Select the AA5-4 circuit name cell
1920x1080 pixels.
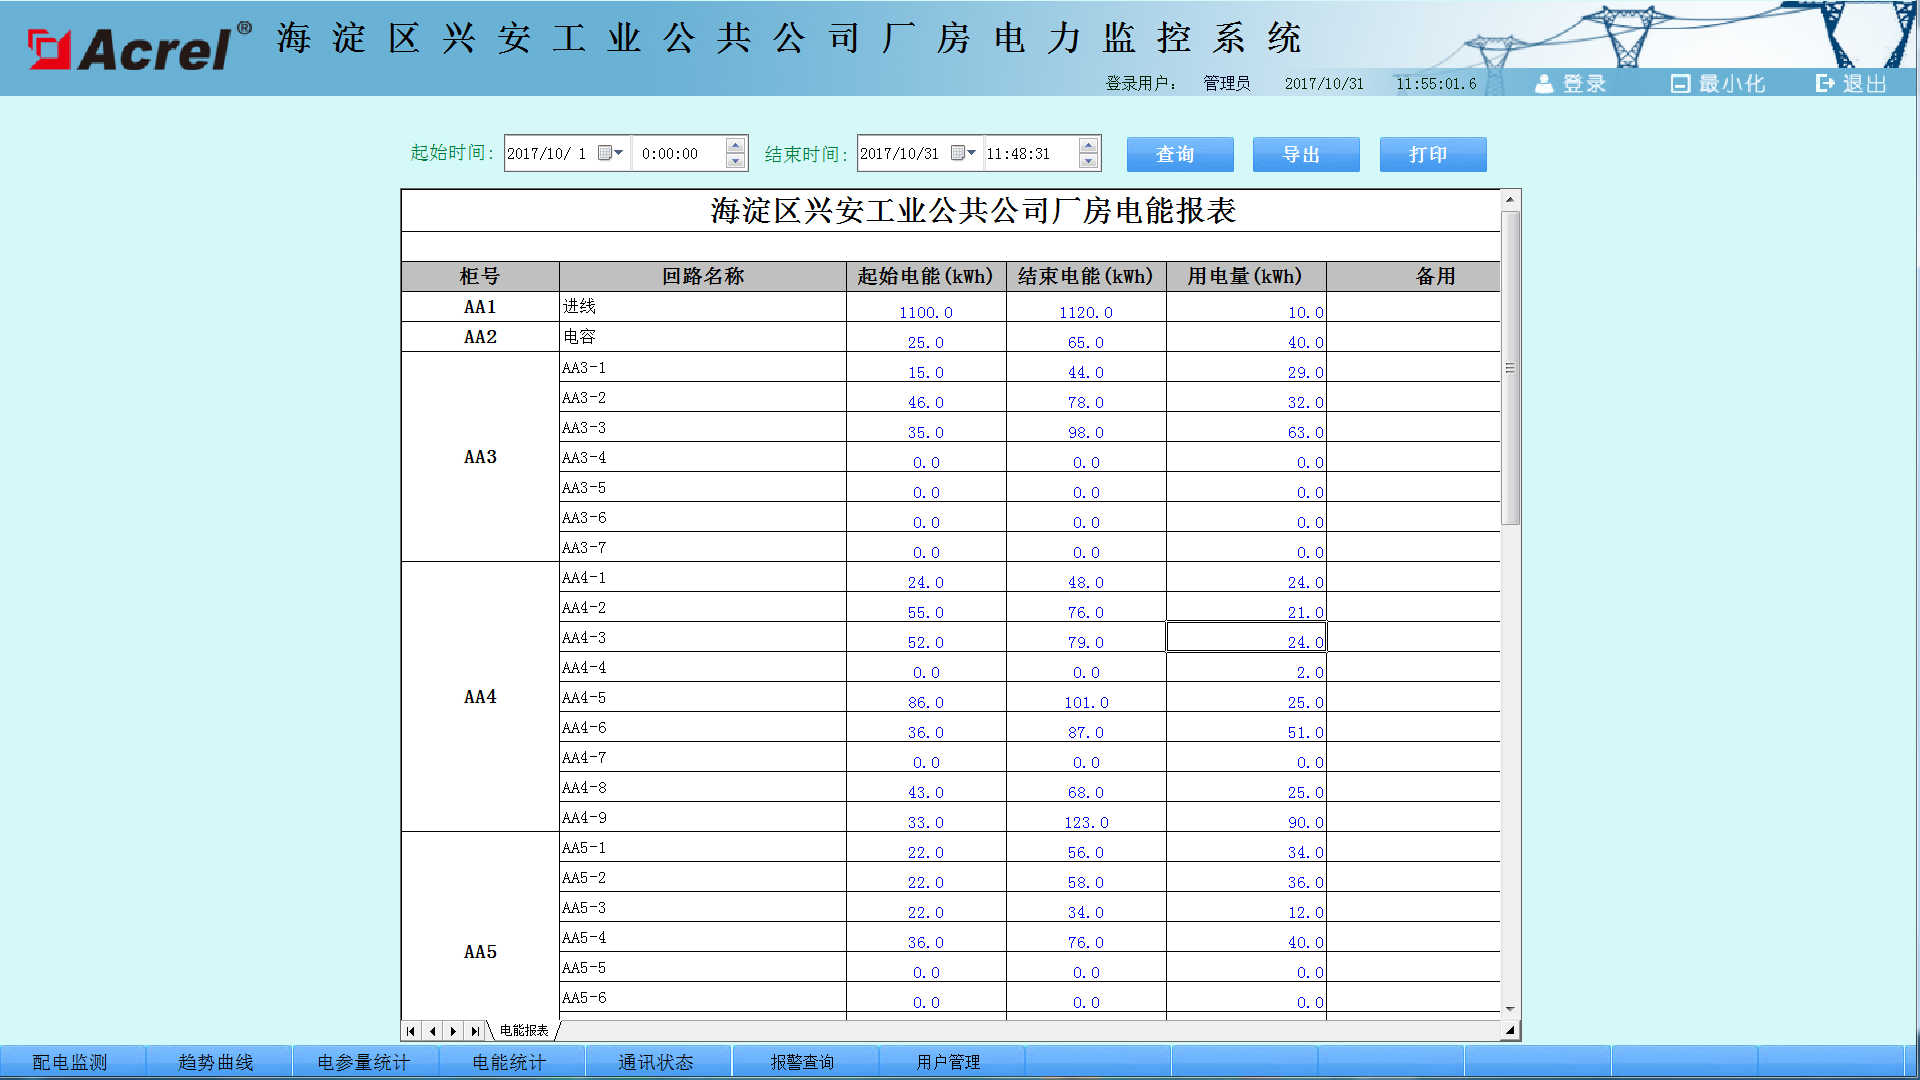pos(703,937)
